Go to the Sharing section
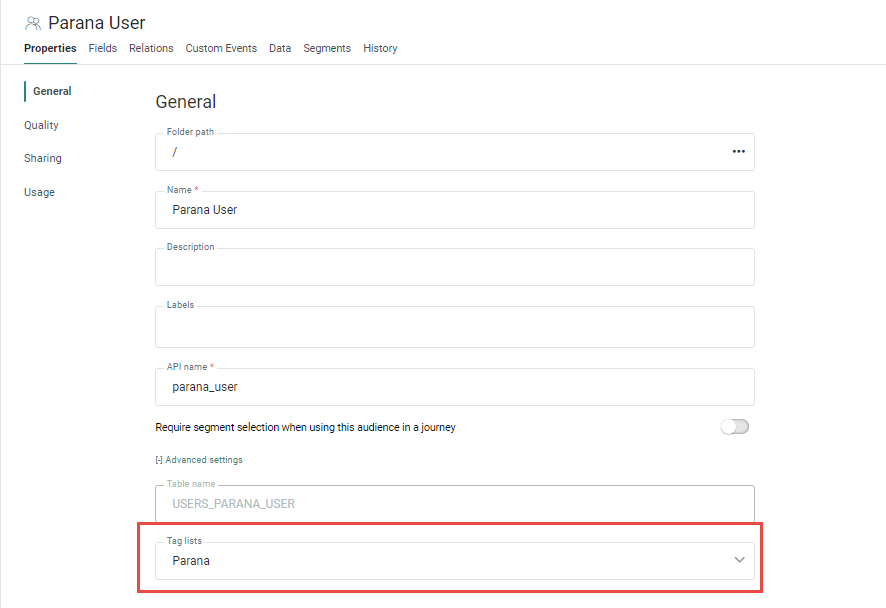The width and height of the screenshot is (886, 608). [43, 158]
